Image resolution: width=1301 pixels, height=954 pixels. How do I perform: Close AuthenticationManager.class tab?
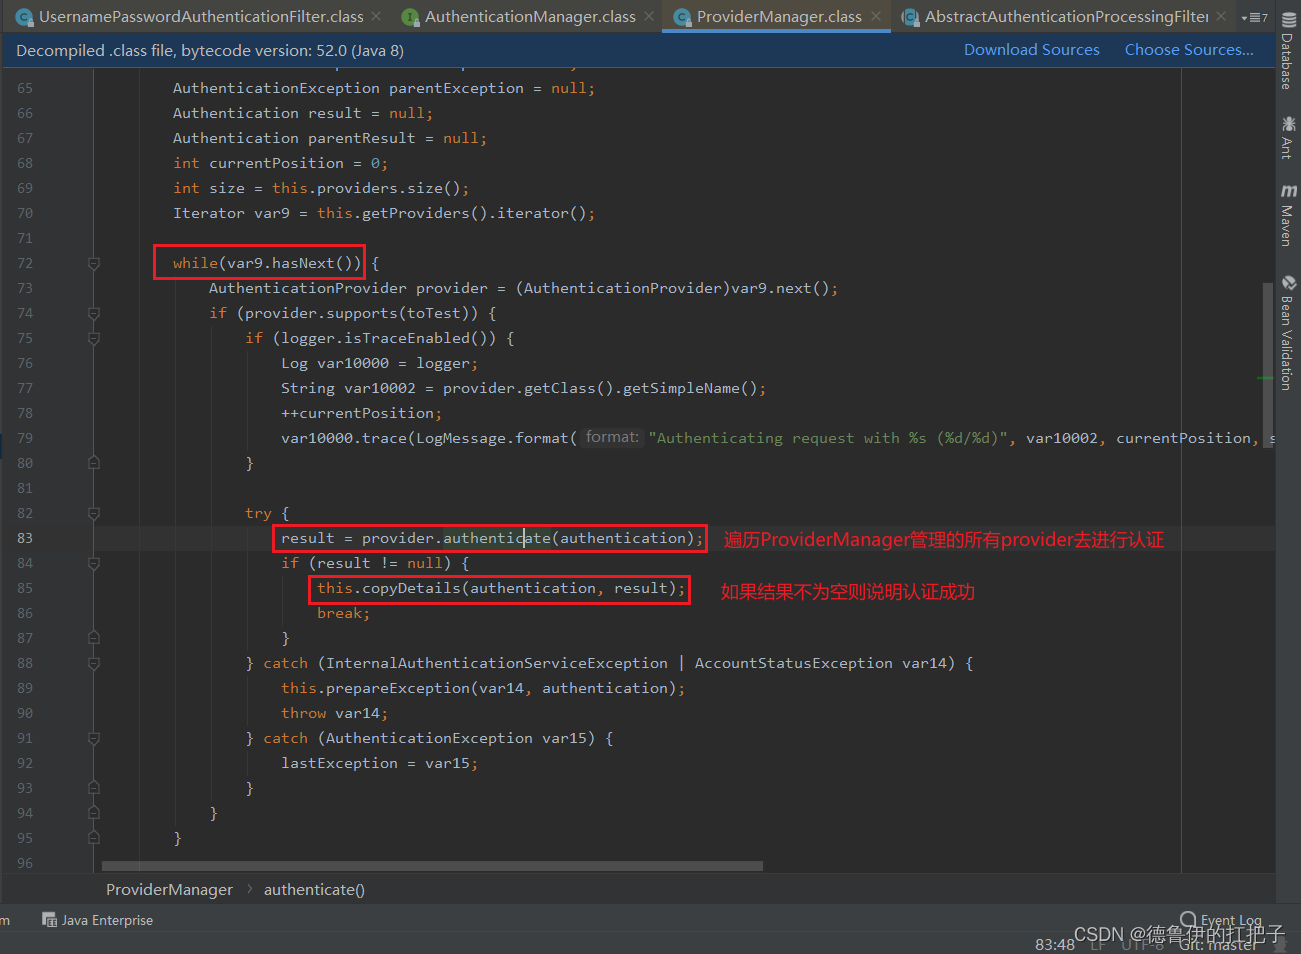649,16
